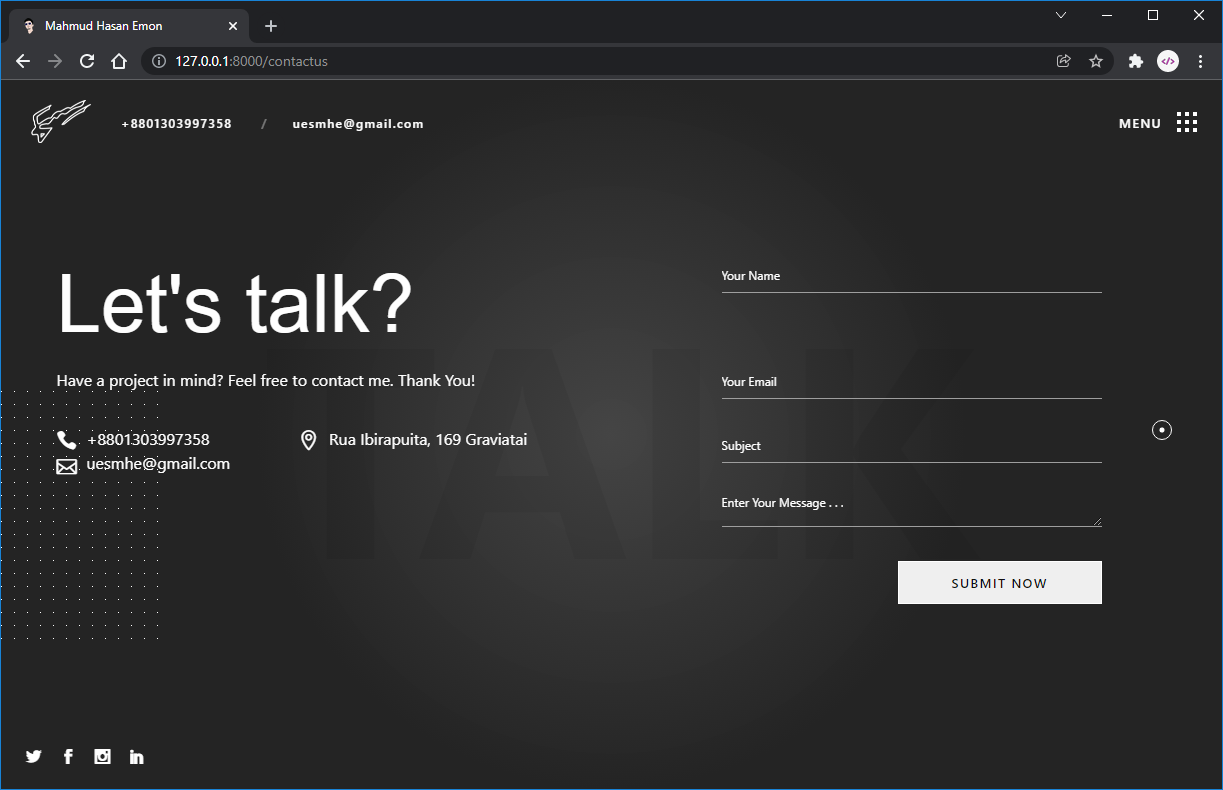
Task: Click header email uesmhe@gmail.com
Action: pyautogui.click(x=358, y=124)
